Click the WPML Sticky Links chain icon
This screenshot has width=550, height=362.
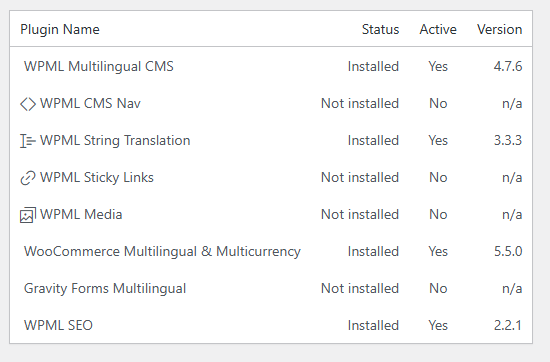[x=28, y=178]
